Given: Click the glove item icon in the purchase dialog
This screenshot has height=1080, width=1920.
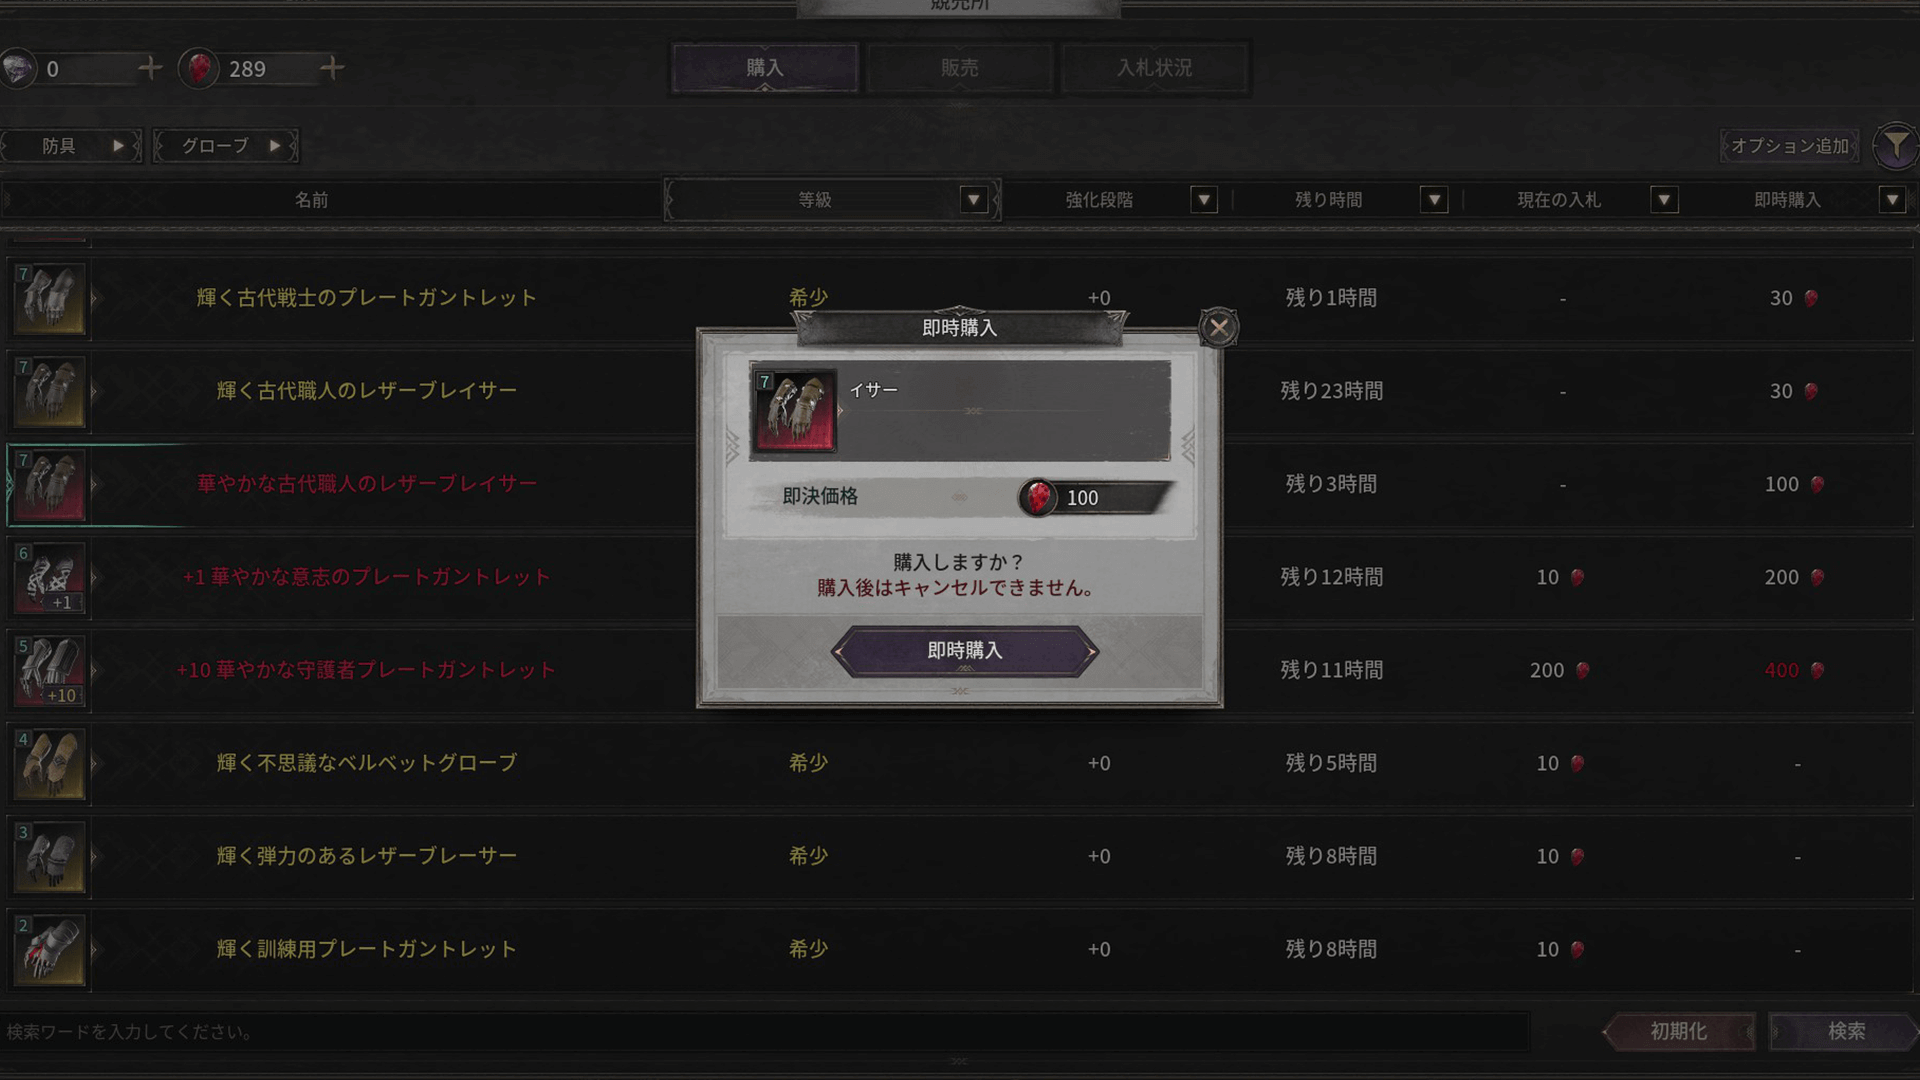Looking at the screenshot, I should click(x=794, y=410).
